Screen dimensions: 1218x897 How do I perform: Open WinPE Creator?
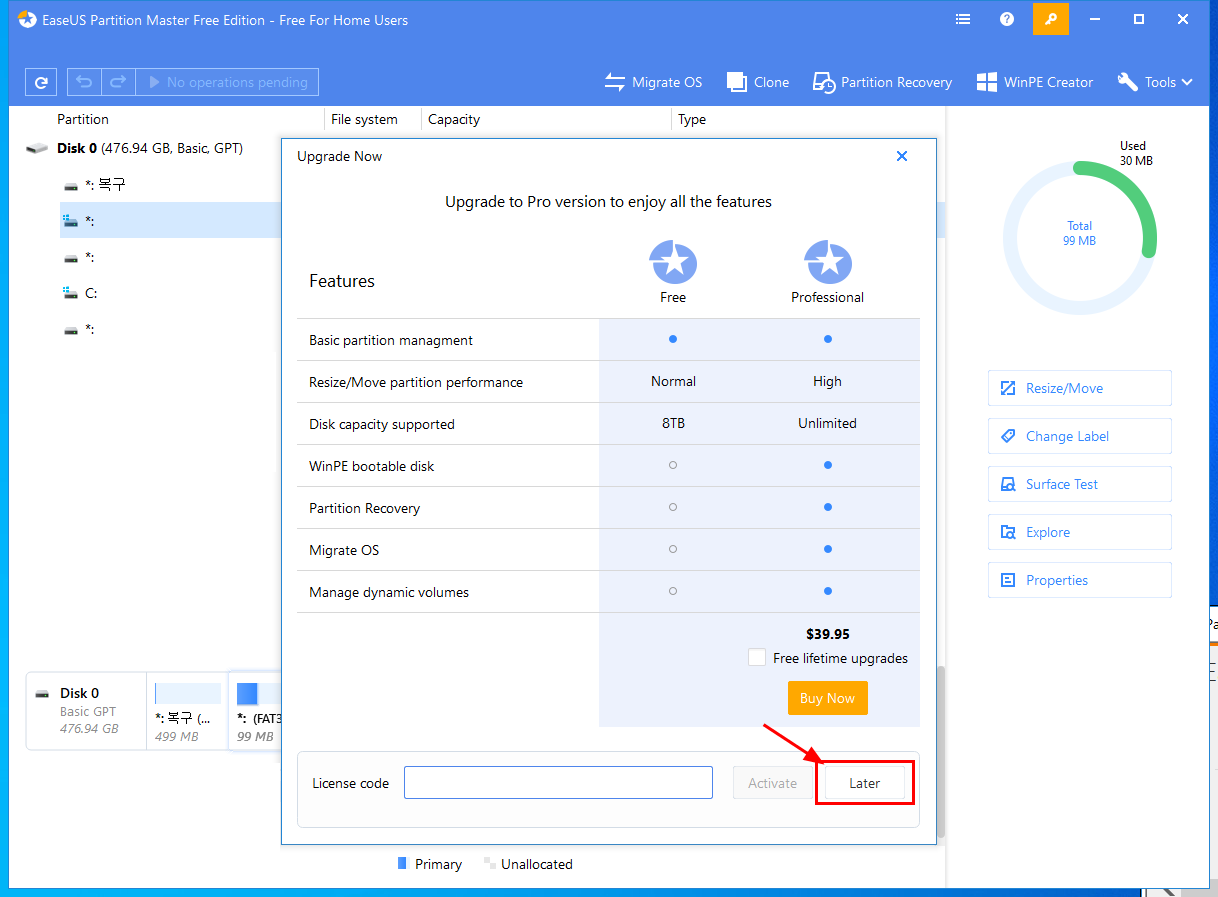click(1035, 82)
